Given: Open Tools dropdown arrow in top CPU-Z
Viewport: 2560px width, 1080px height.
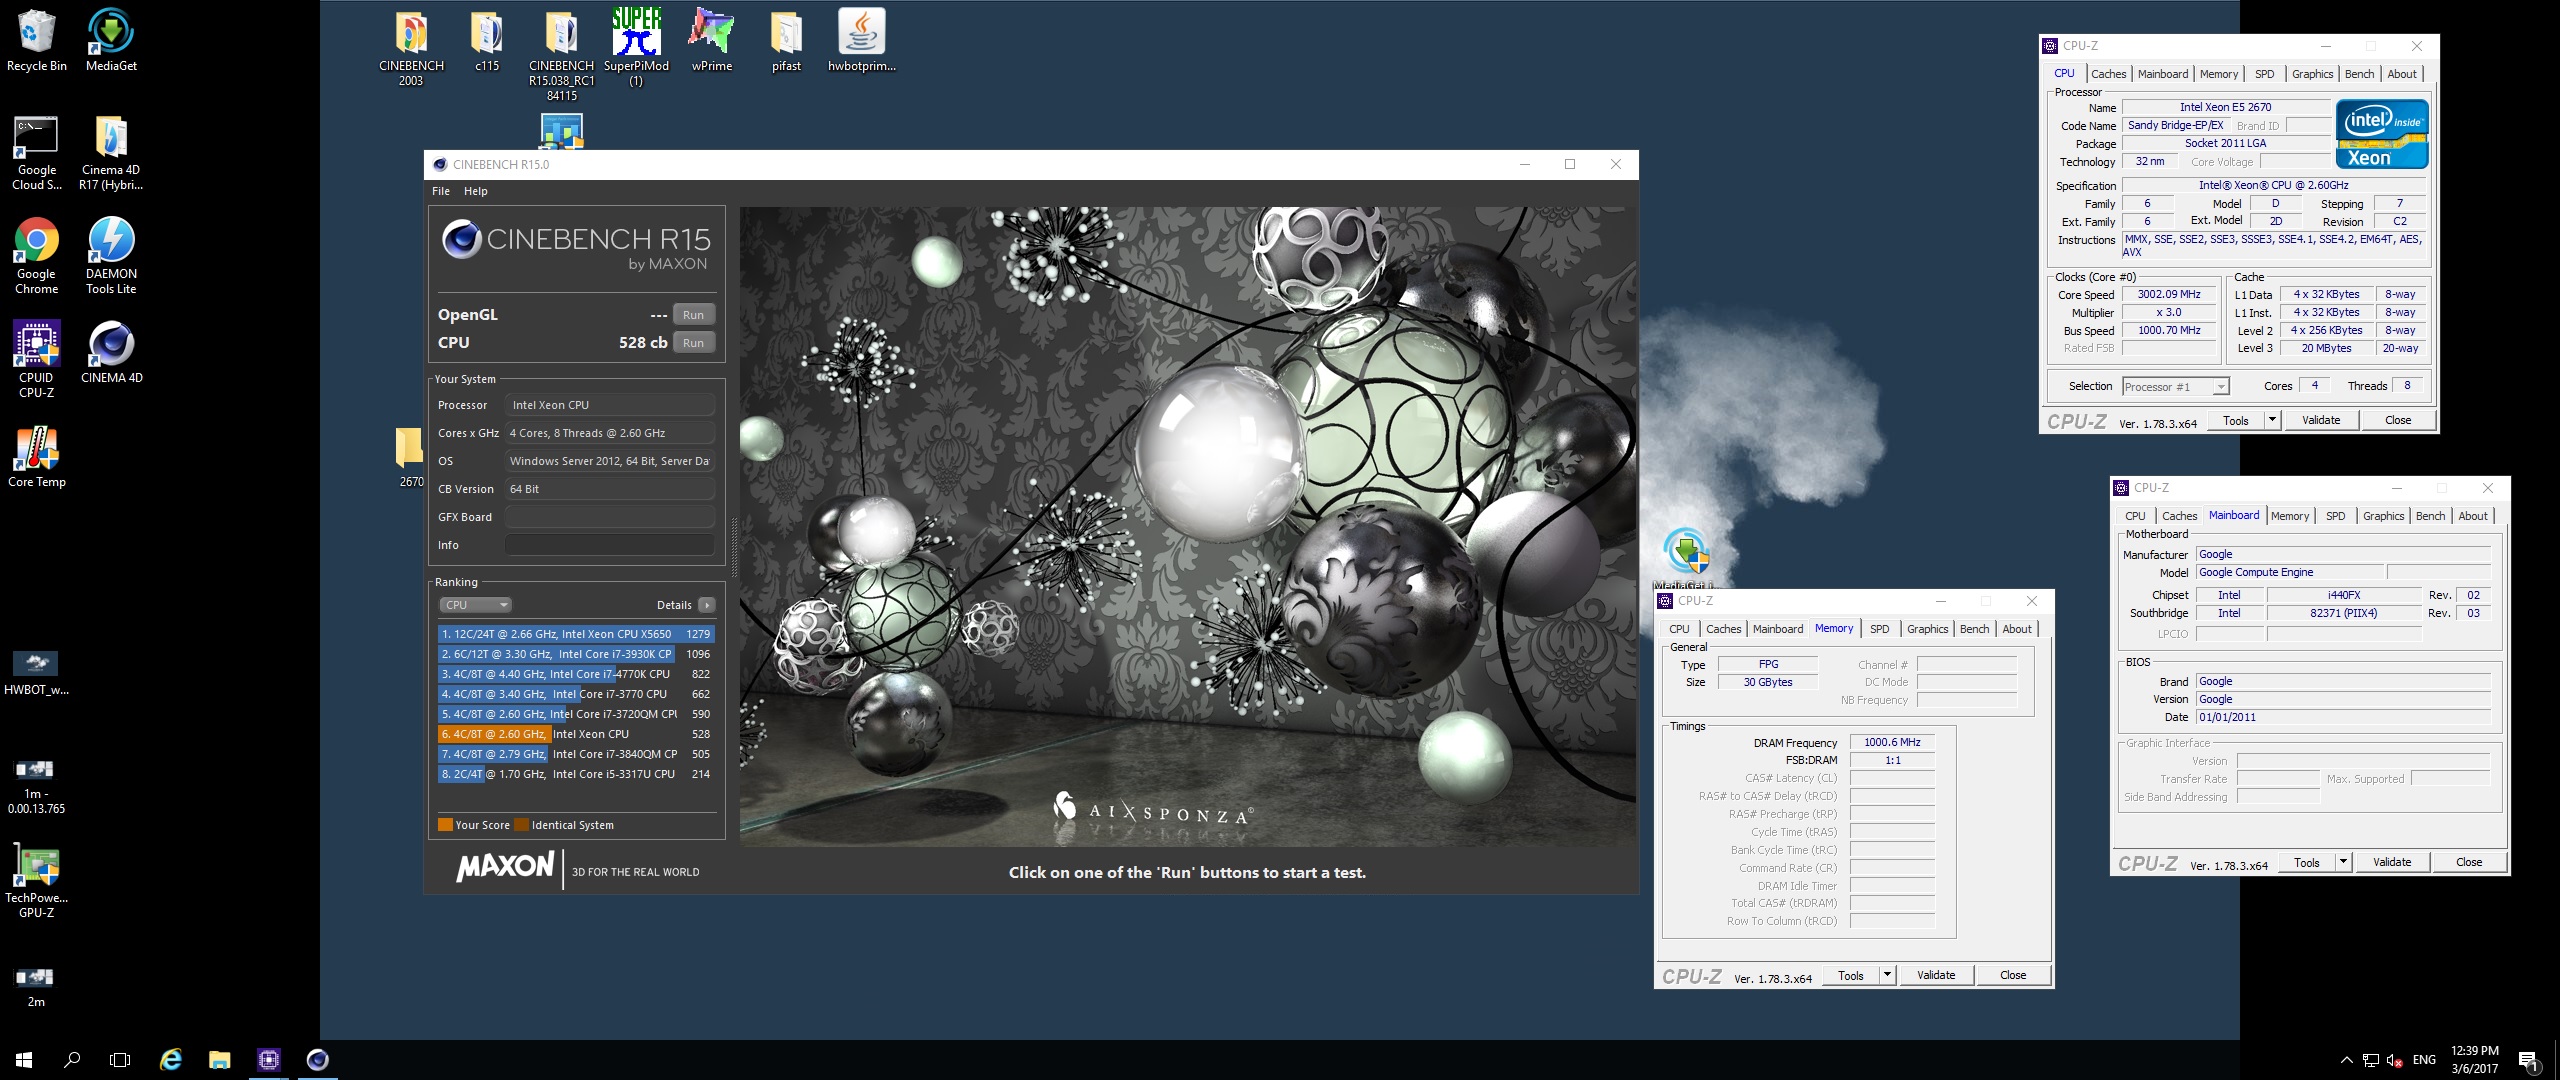Looking at the screenshot, I should [2272, 420].
